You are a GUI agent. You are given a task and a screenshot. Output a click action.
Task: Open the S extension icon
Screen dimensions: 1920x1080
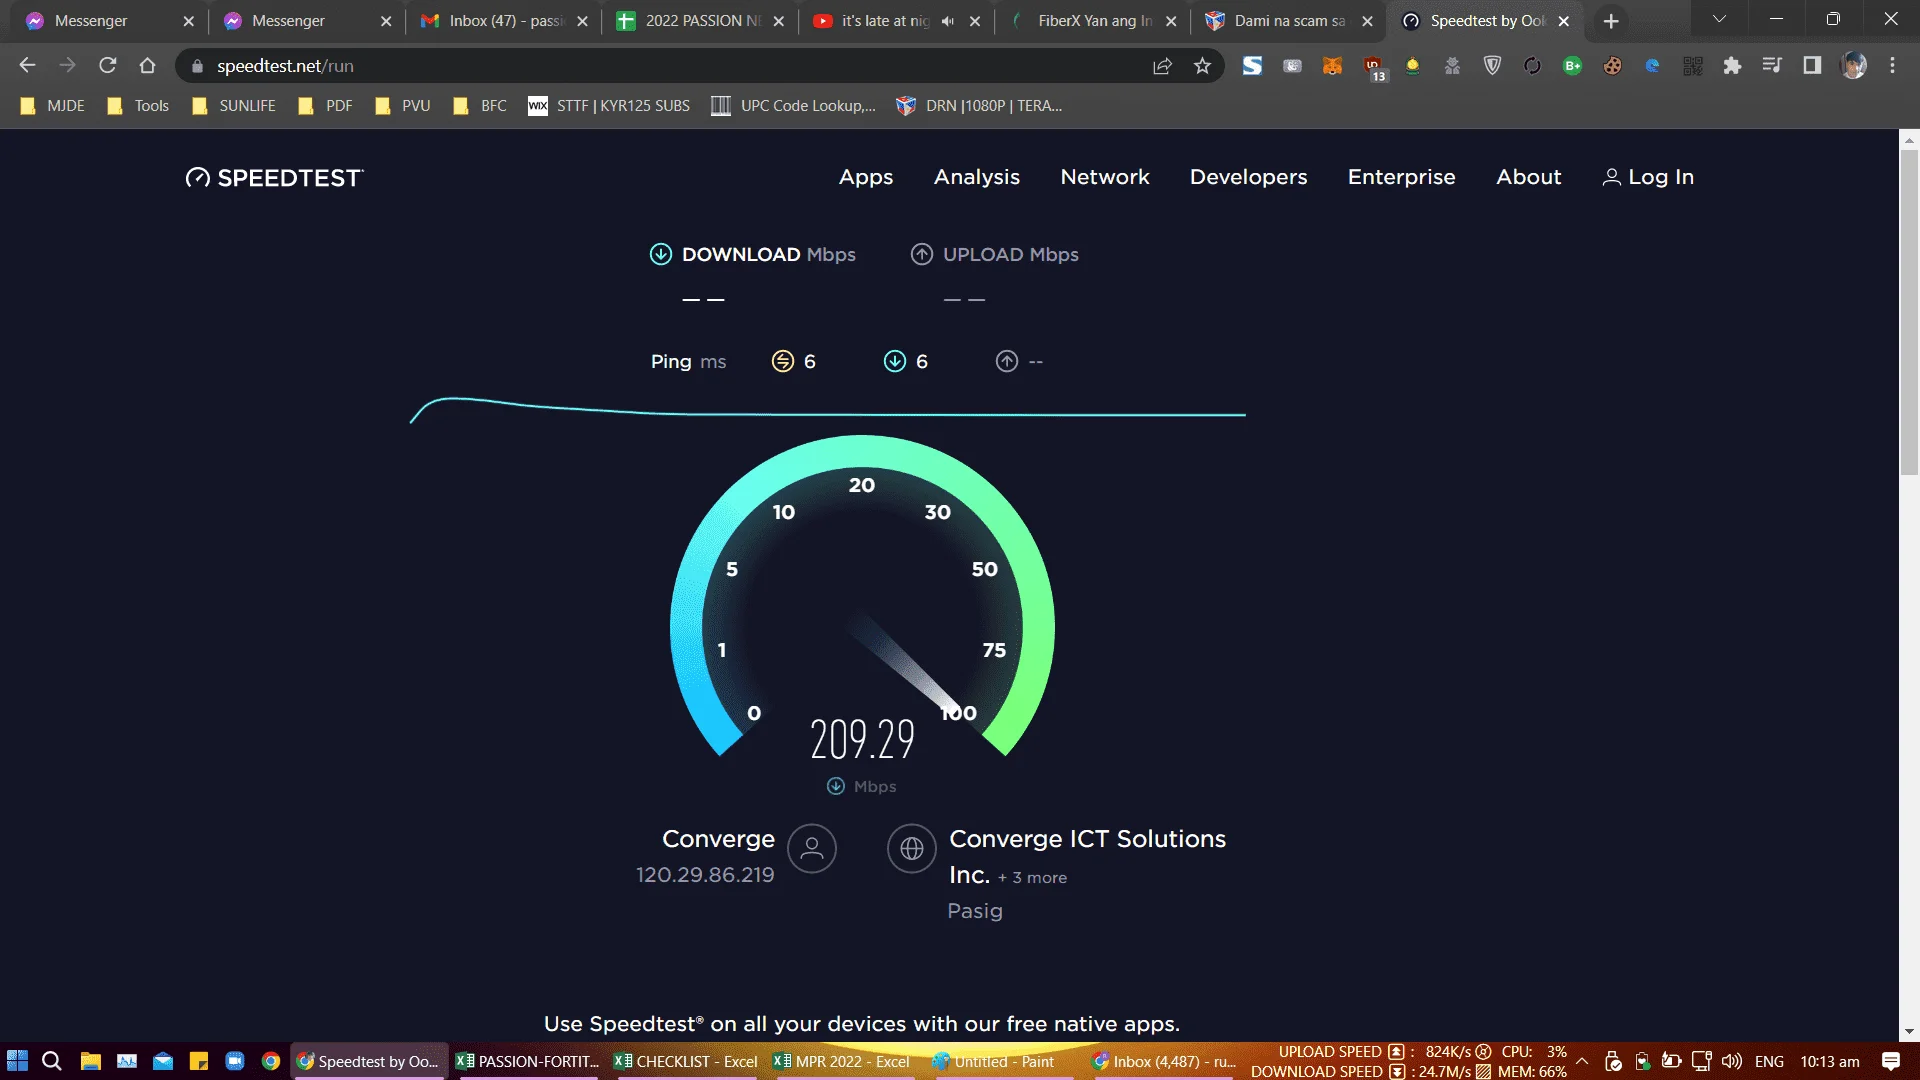[1252, 66]
